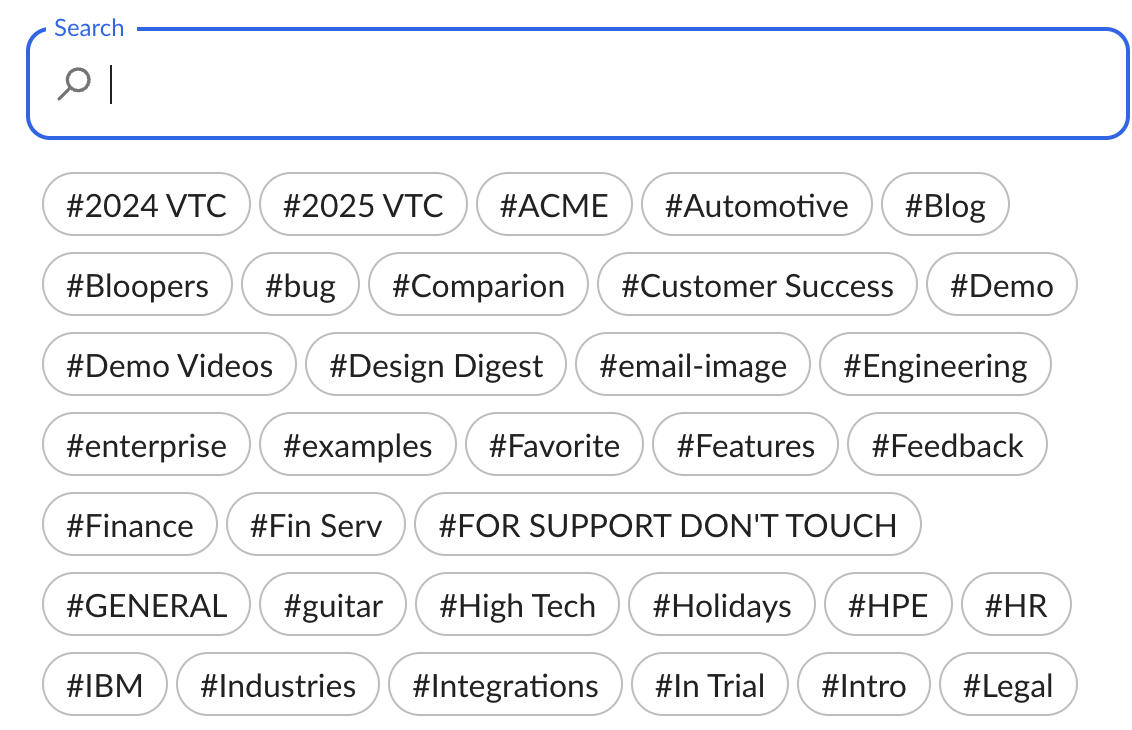Screen dimensions: 1132x730
Task: Pick the #Design Digest tag
Action: pos(436,366)
